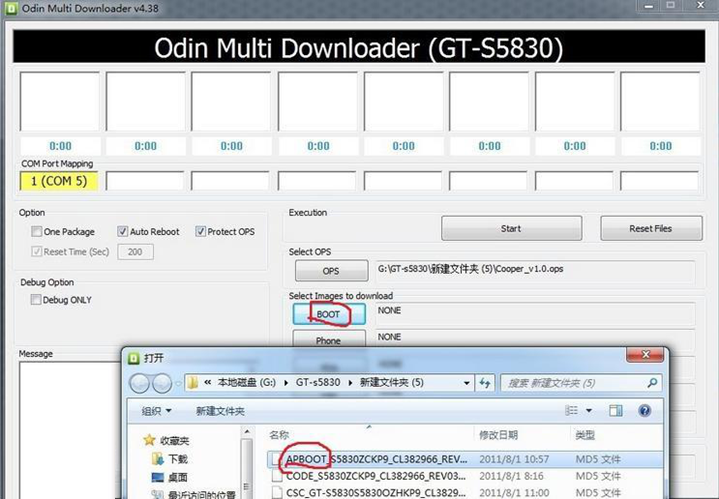Sort by the 名称 name column header
Viewport: 719px width, 499px height.
(279, 435)
